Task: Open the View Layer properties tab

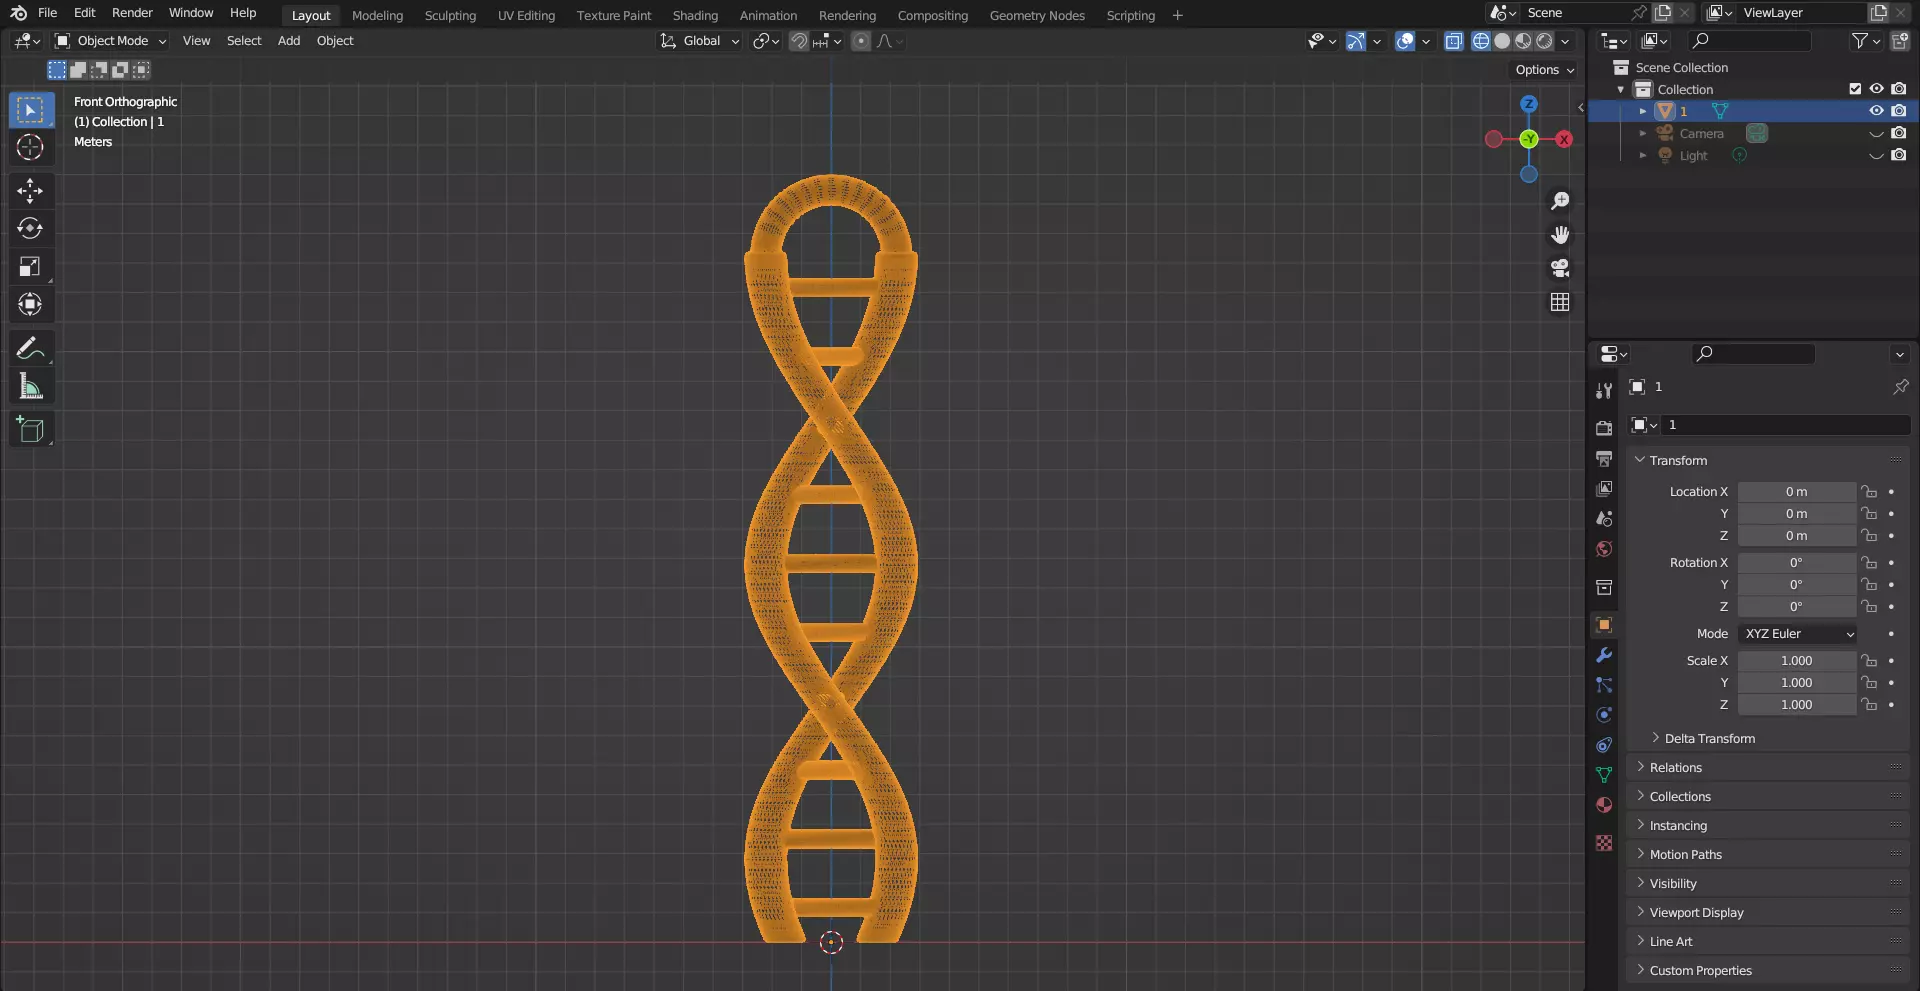Action: tap(1604, 488)
